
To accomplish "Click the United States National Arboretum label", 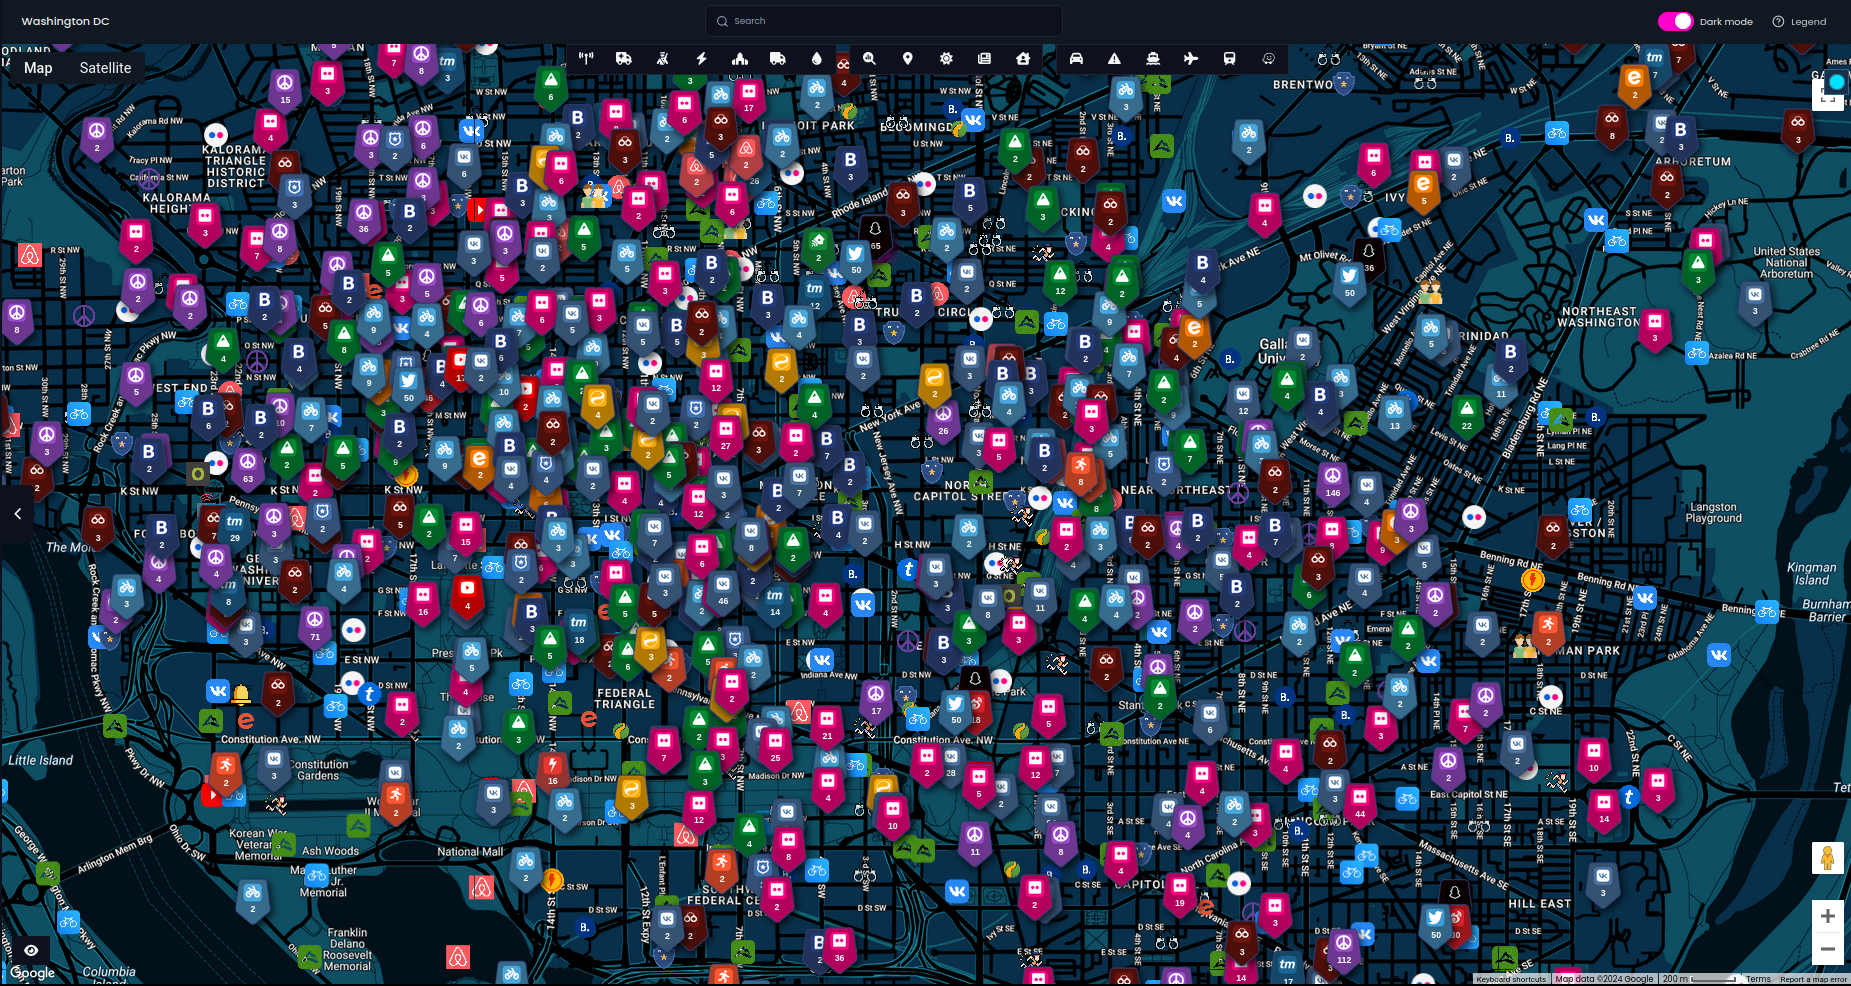I will (1786, 263).
